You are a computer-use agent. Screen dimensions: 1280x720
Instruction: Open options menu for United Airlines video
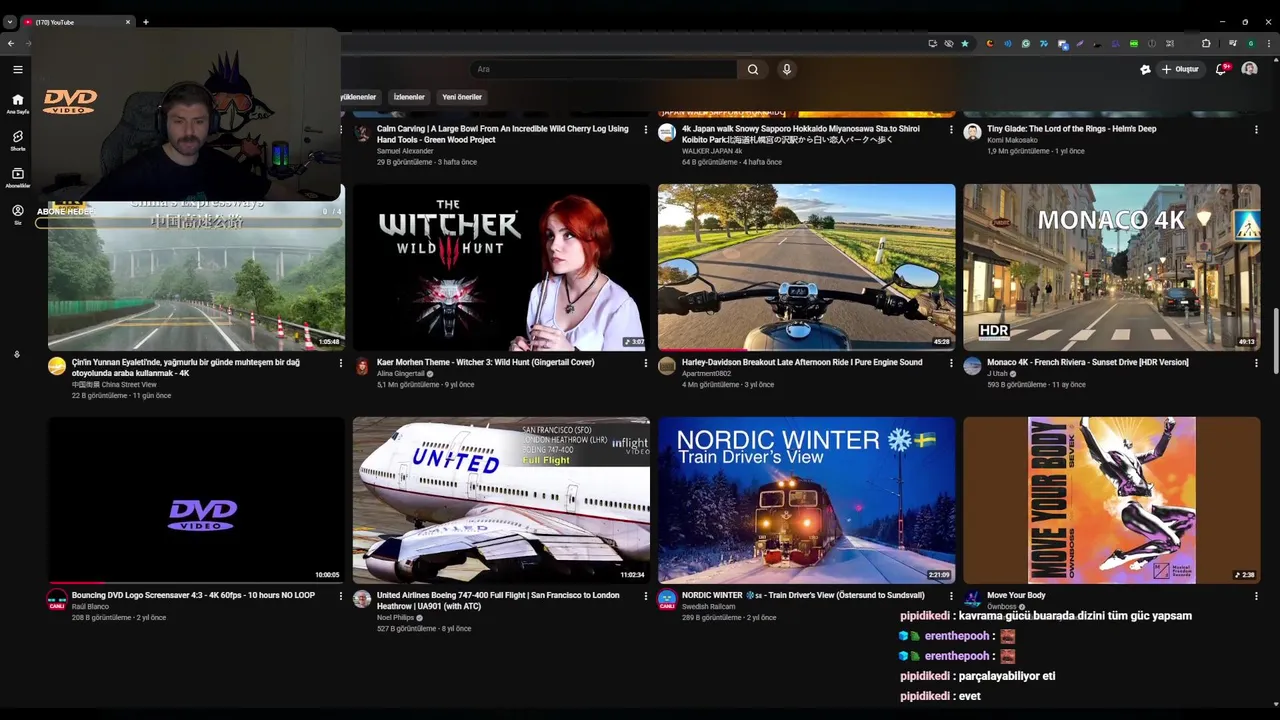645,596
